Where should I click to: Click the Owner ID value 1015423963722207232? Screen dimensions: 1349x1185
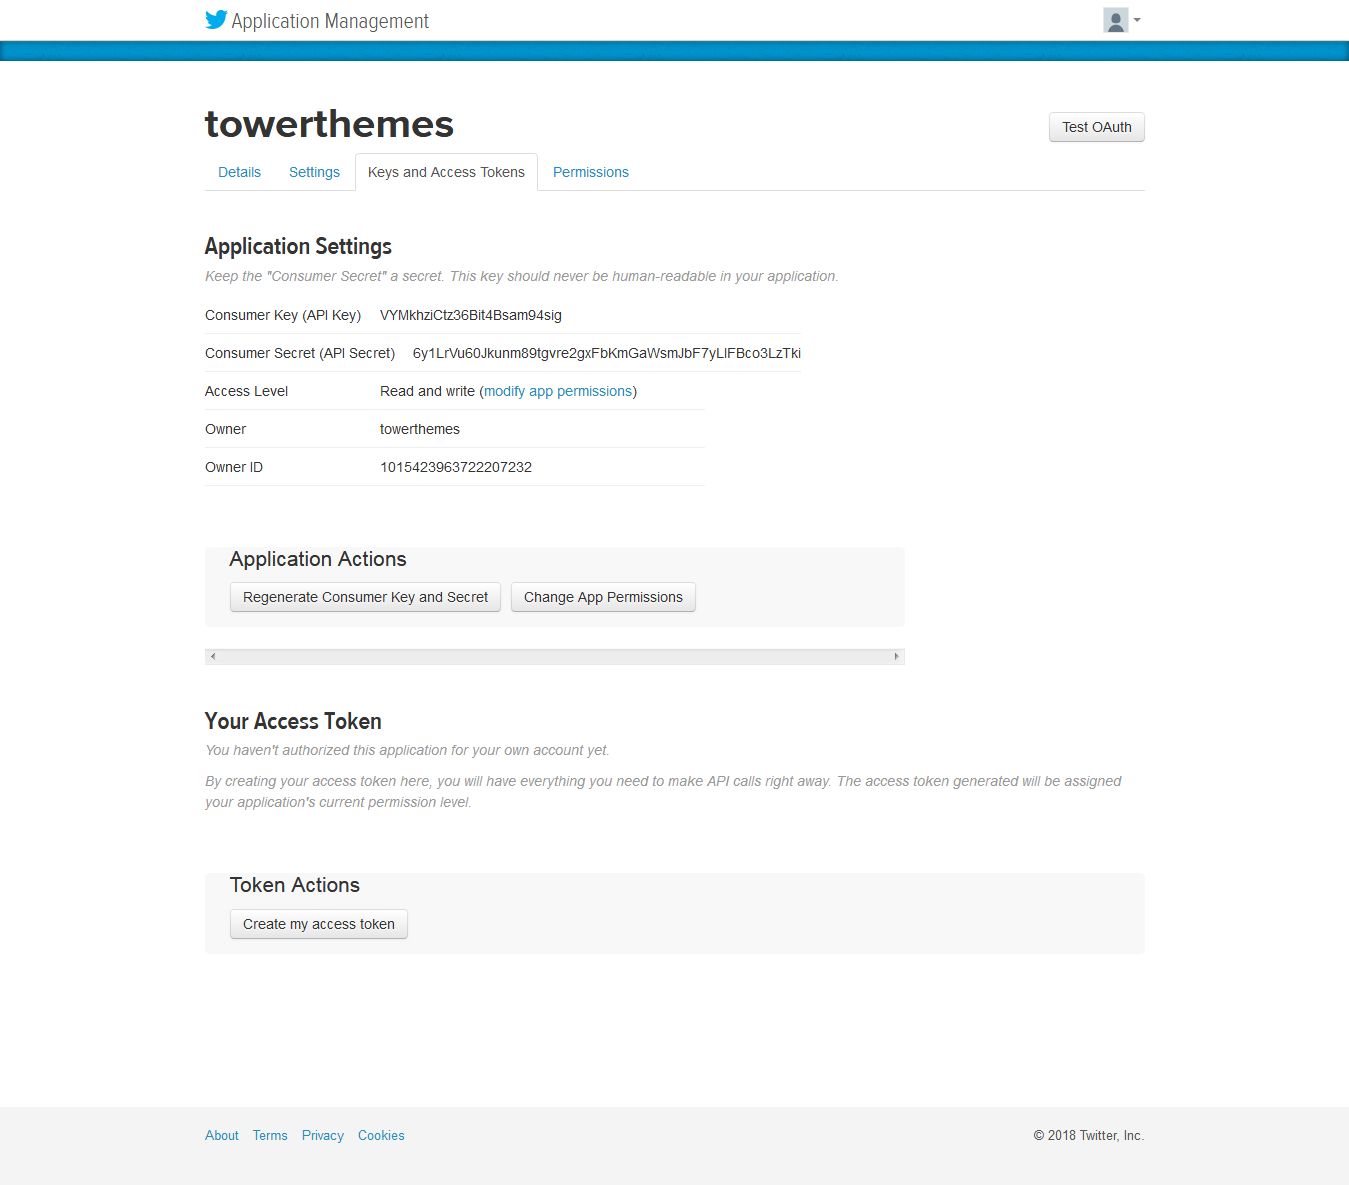456,467
